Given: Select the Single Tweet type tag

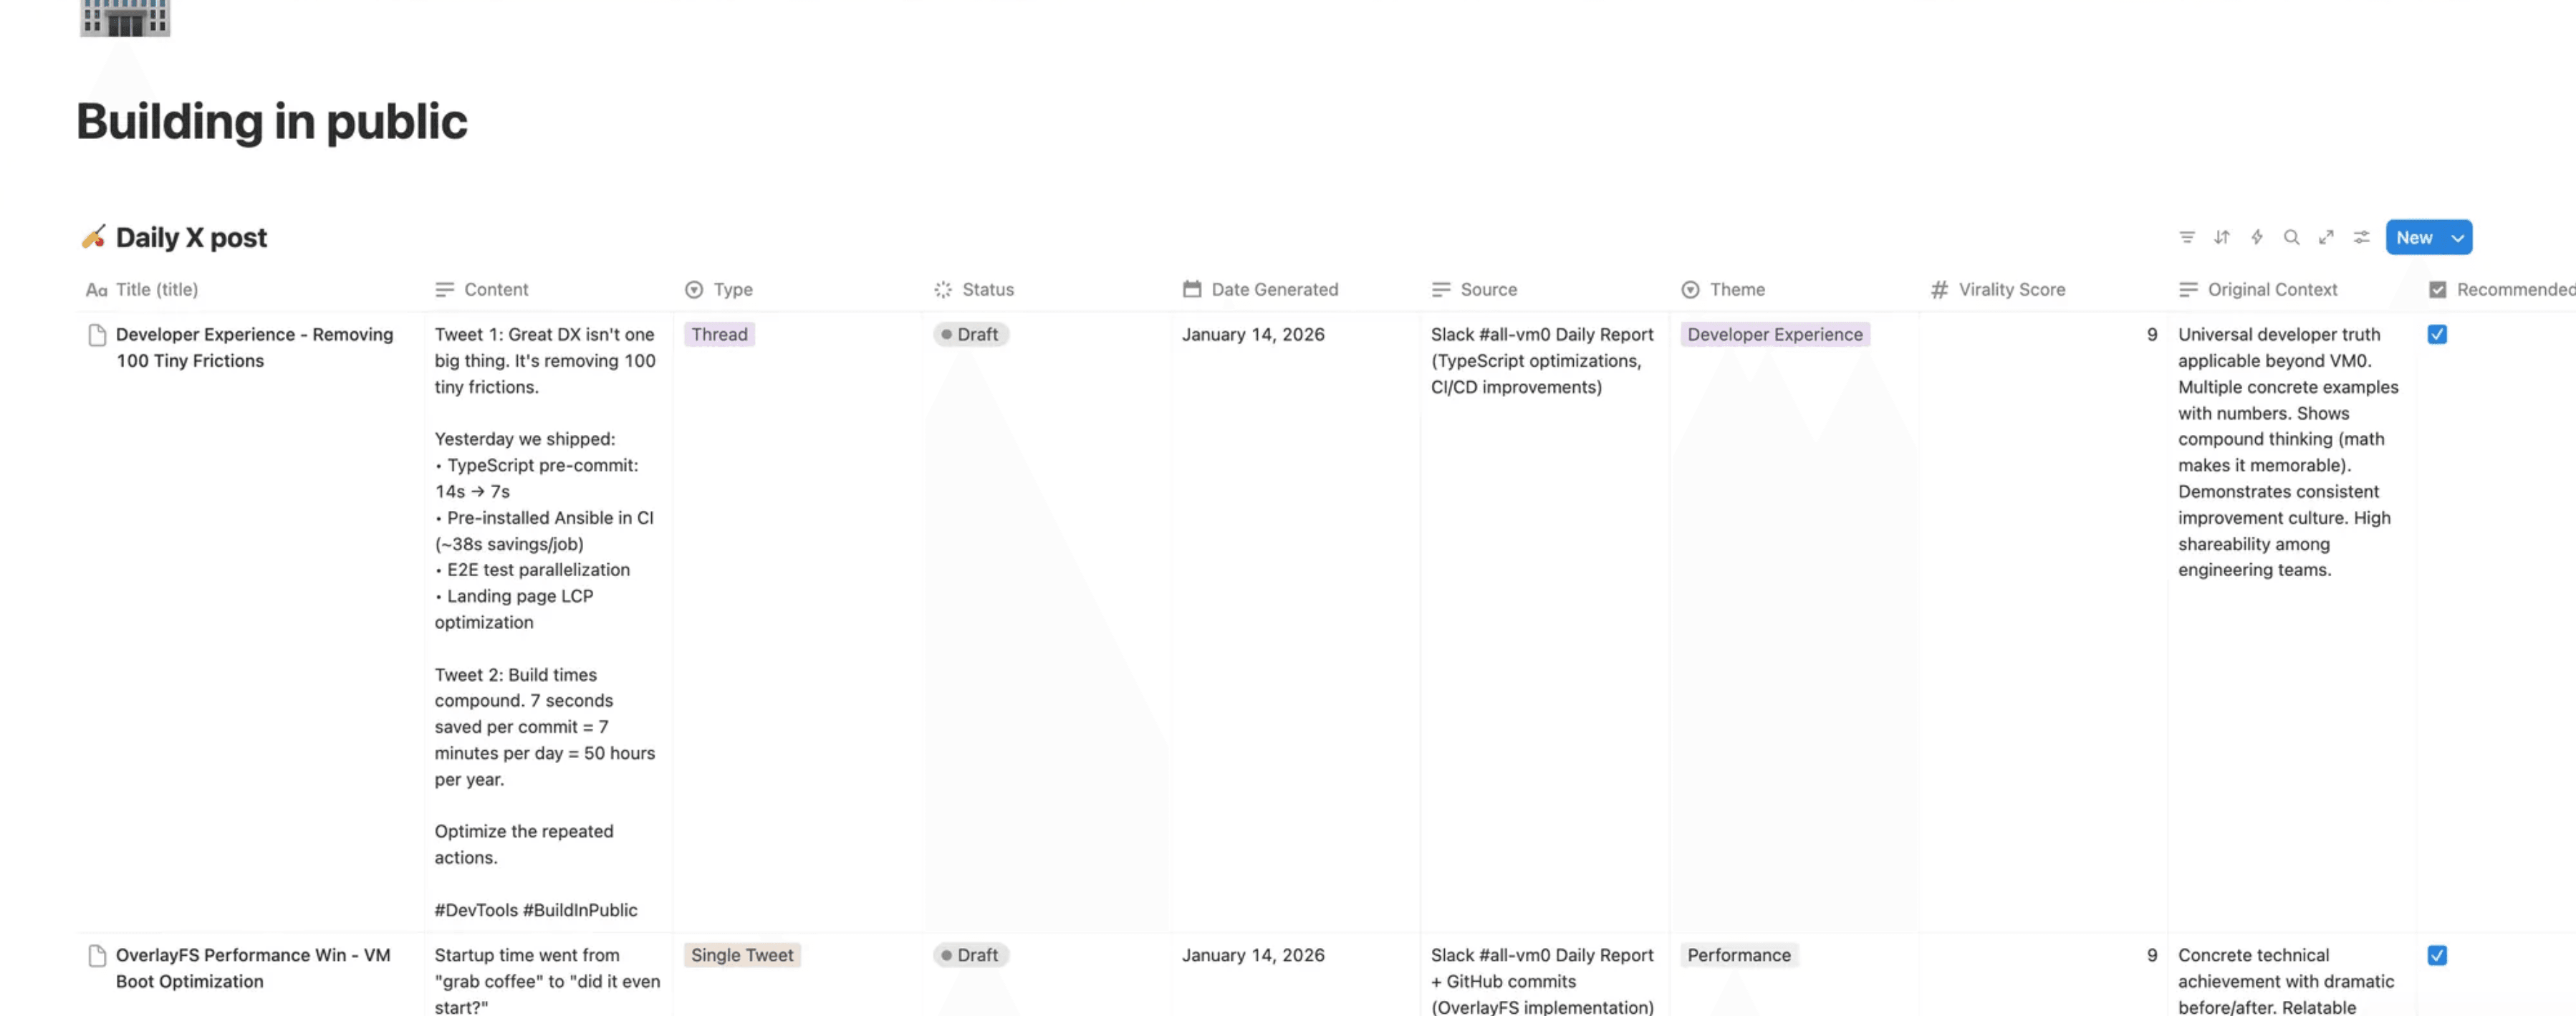Looking at the screenshot, I should pos(742,955).
